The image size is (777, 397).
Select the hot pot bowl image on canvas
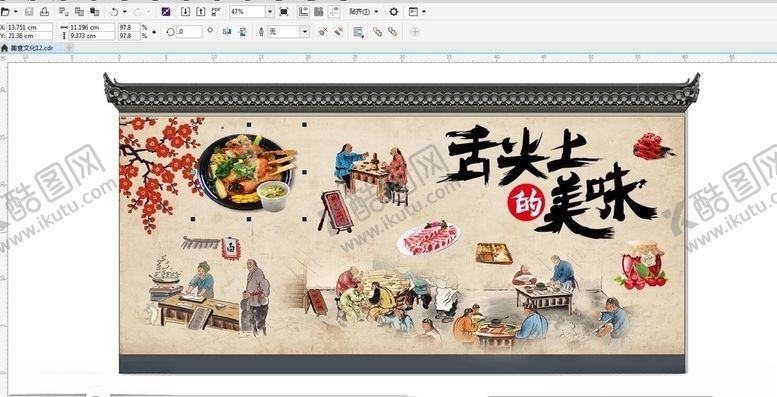coord(247,171)
